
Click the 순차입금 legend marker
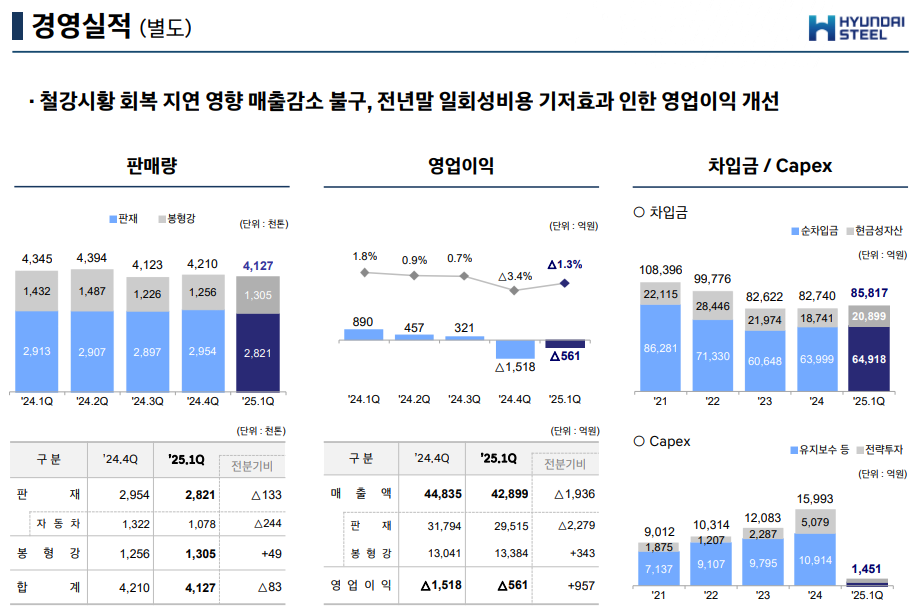794,231
